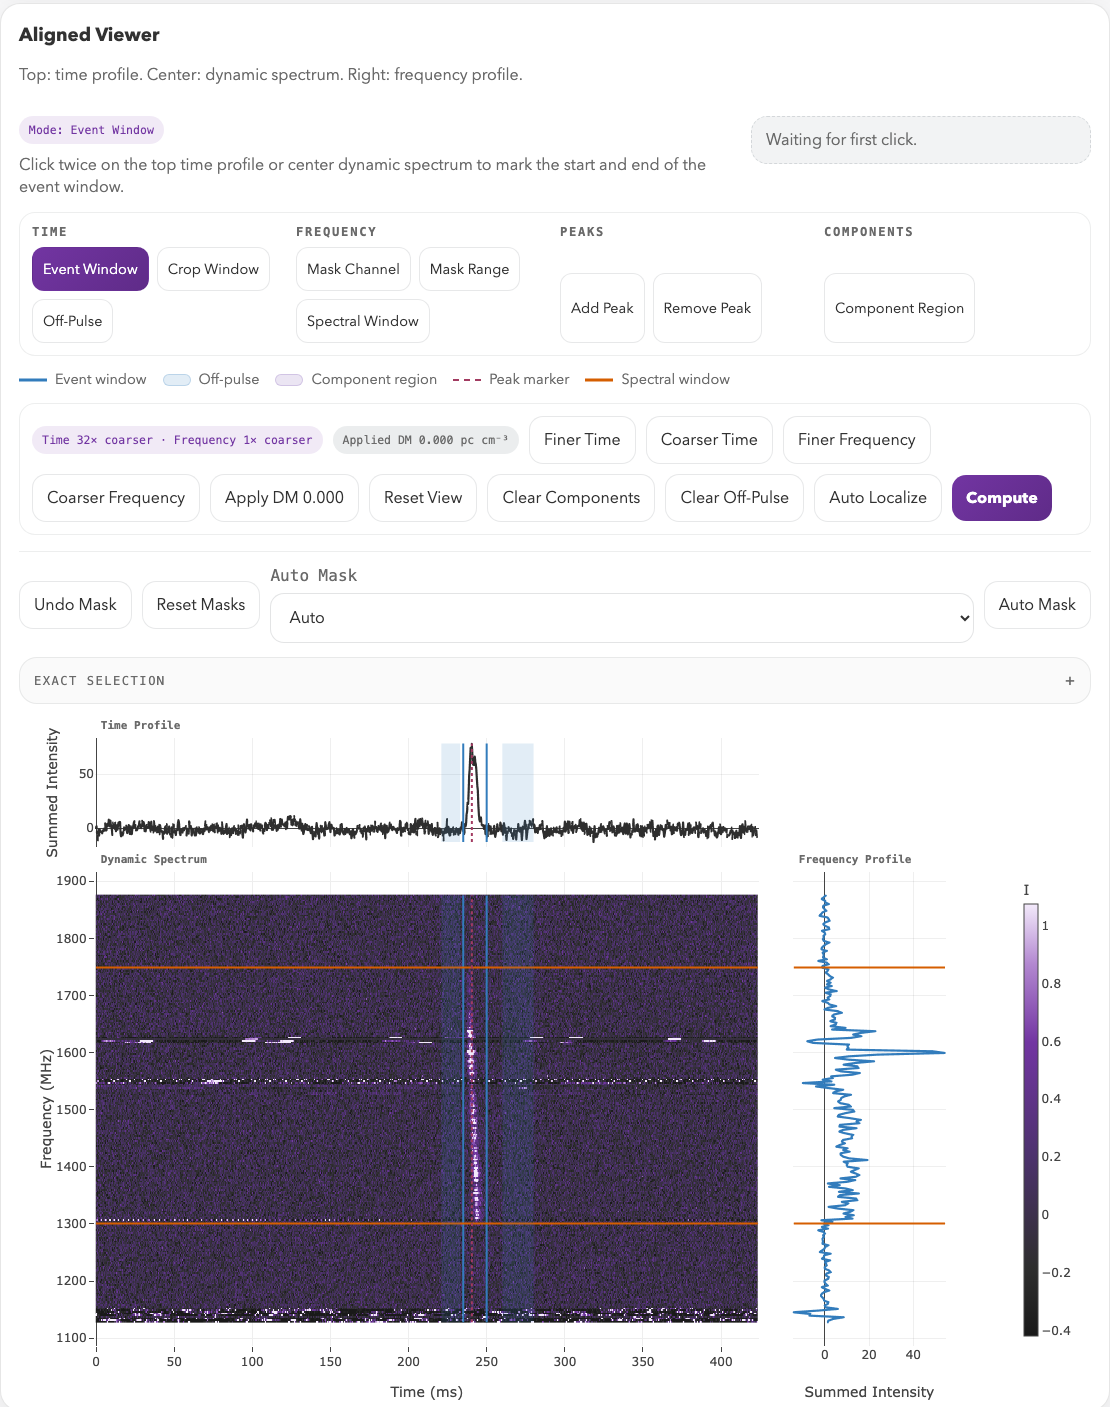Viewport: 1110px width, 1407px height.
Task: Enable Remove Peak mode
Action: tap(707, 308)
